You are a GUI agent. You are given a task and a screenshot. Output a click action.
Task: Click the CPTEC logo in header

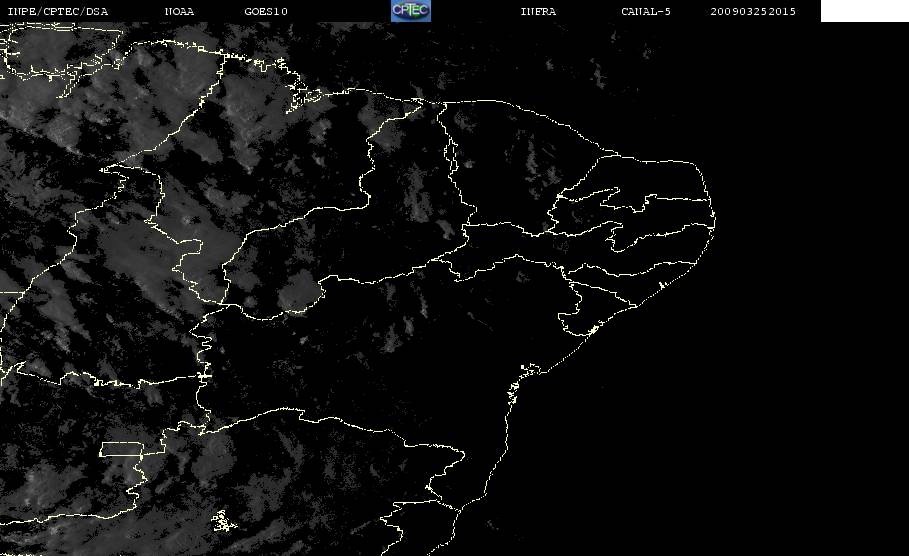pyautogui.click(x=410, y=10)
